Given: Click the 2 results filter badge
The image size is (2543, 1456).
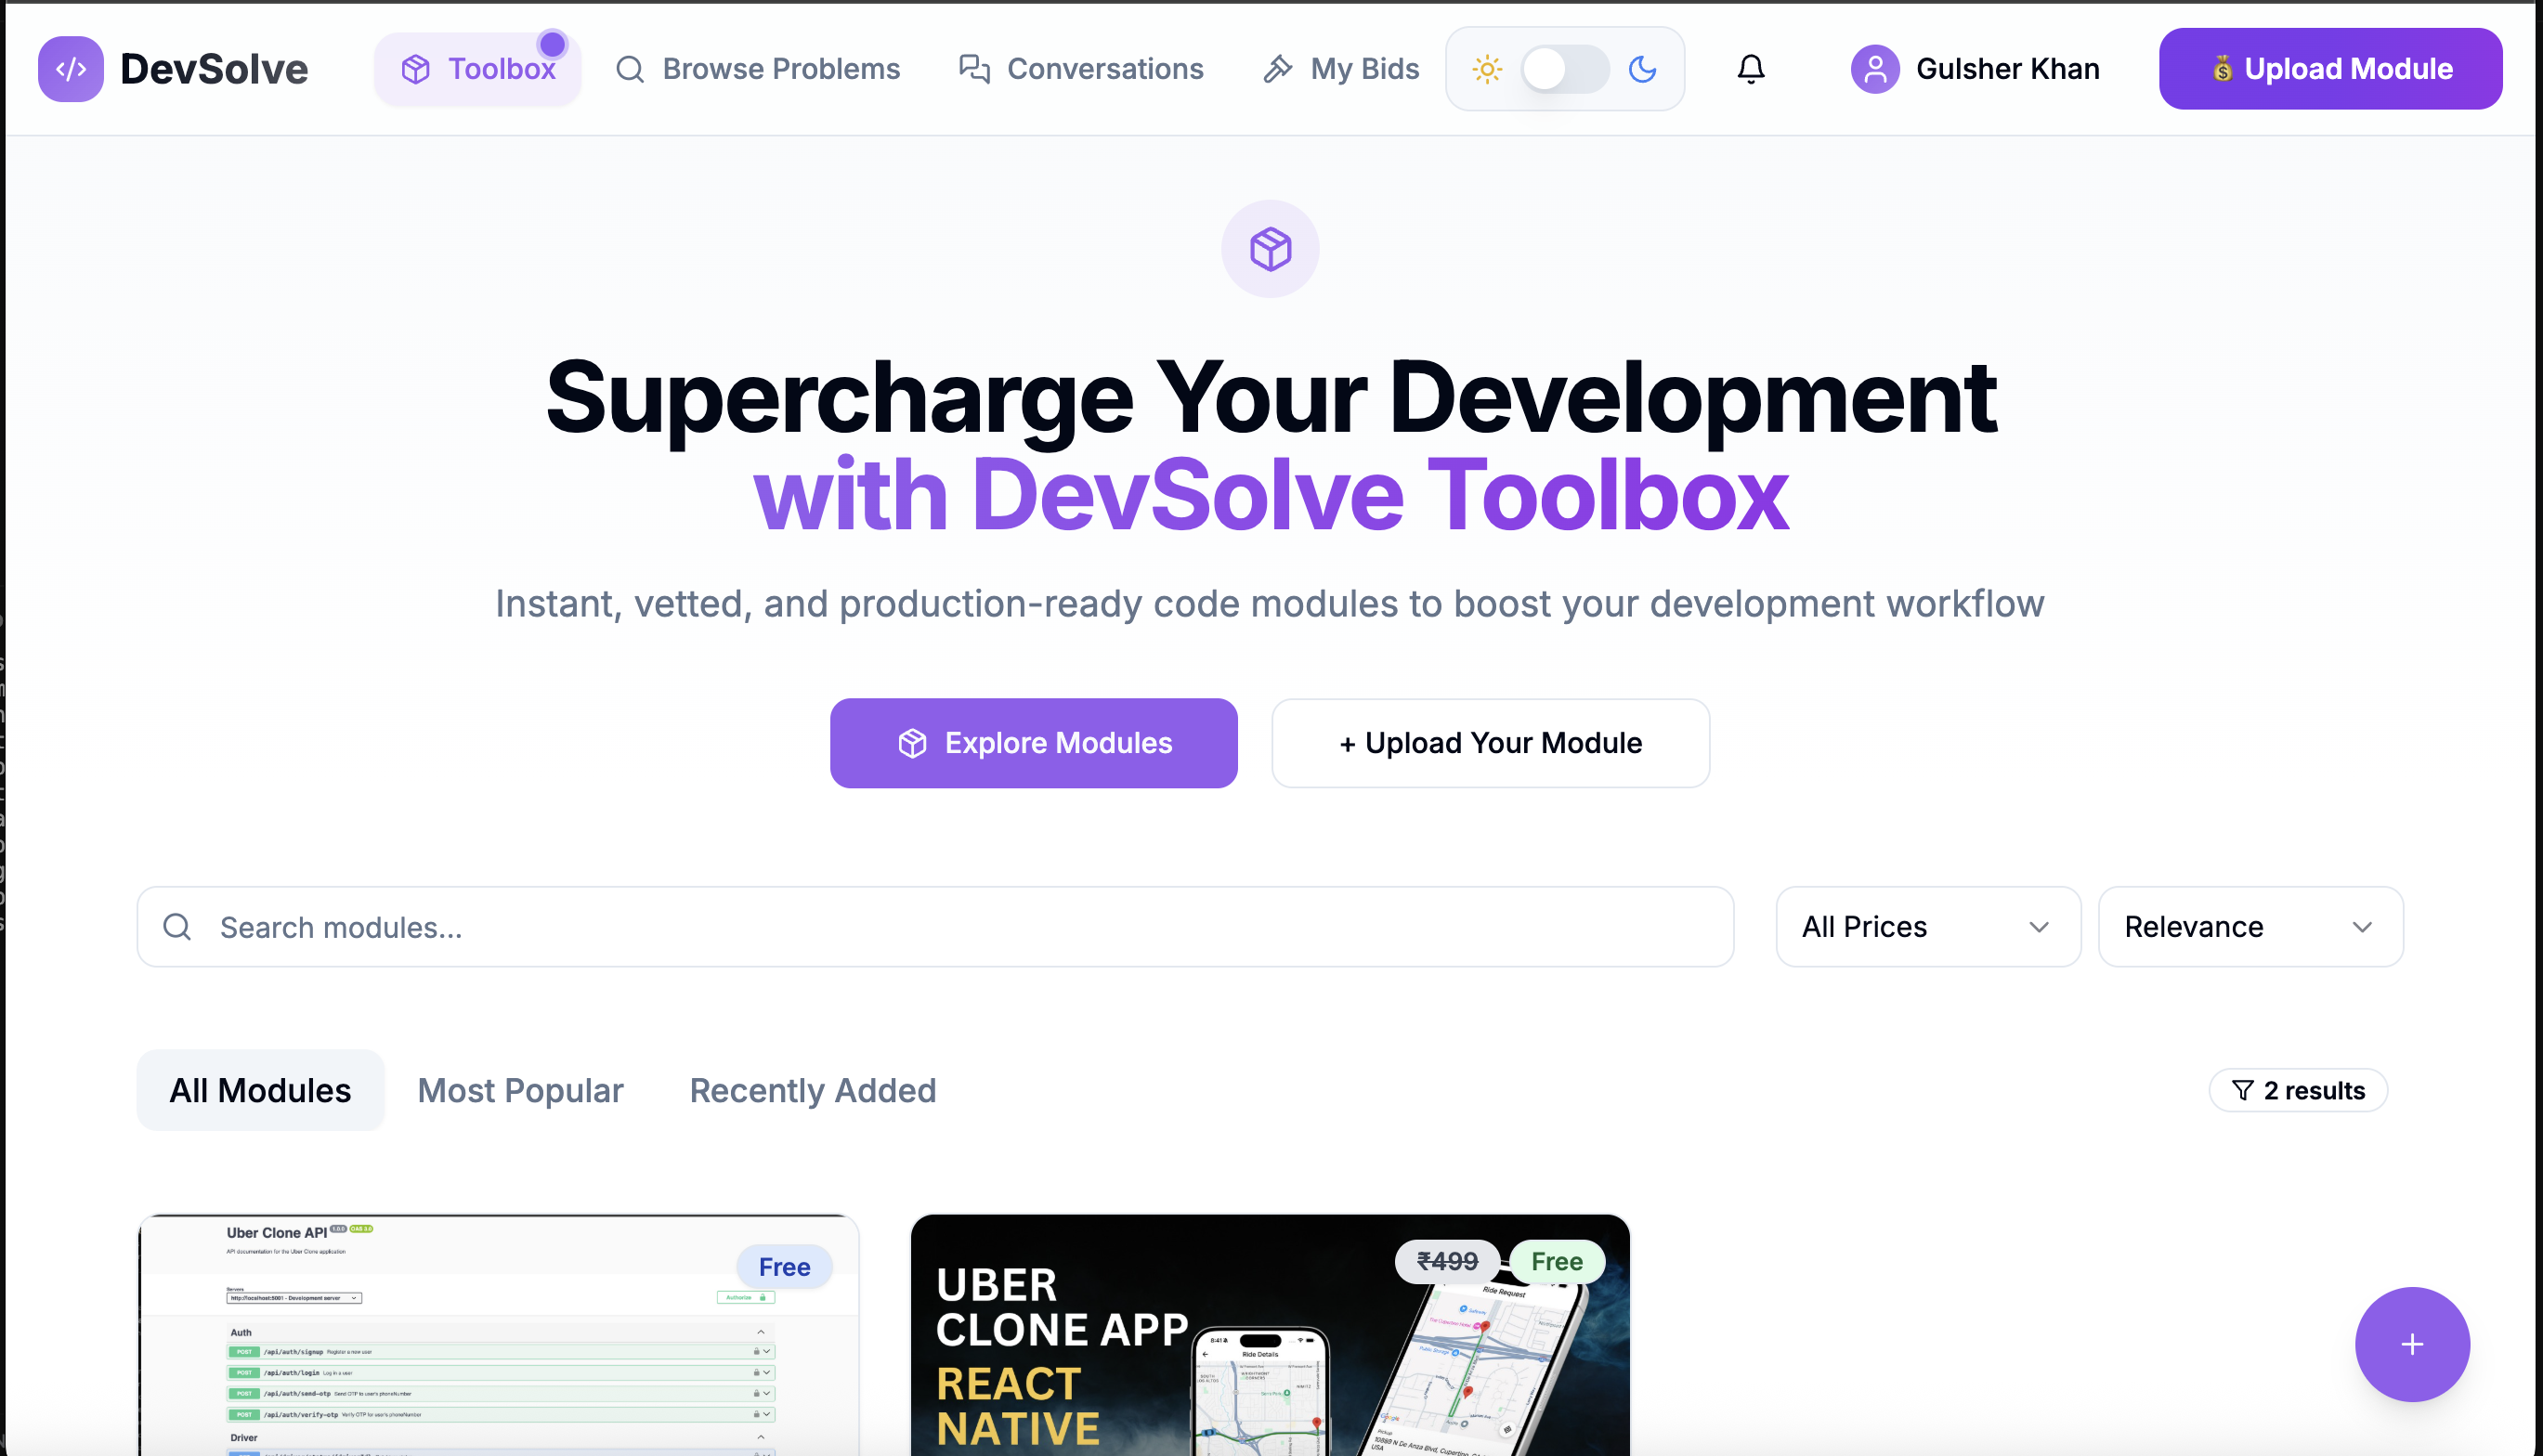Looking at the screenshot, I should click(2298, 1090).
